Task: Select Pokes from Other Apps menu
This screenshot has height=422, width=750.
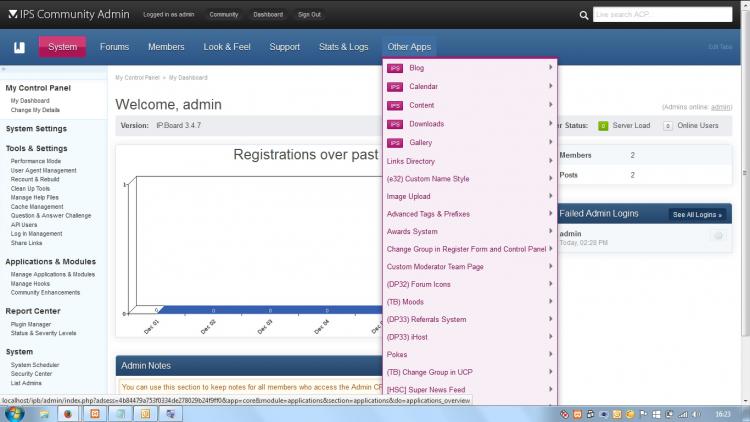Action: tap(397, 354)
